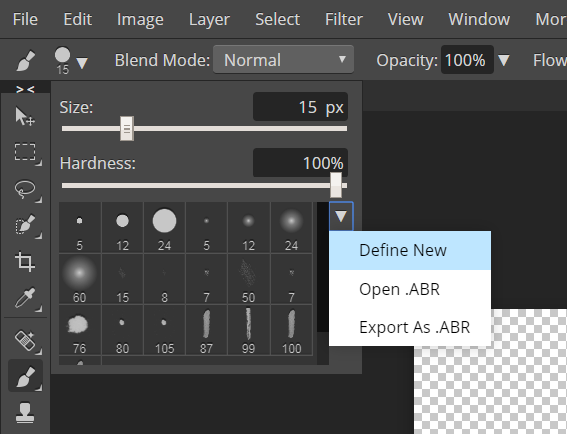Screen dimensions: 567x434
Task: Choose the Lasso Select tool
Action: [25, 189]
